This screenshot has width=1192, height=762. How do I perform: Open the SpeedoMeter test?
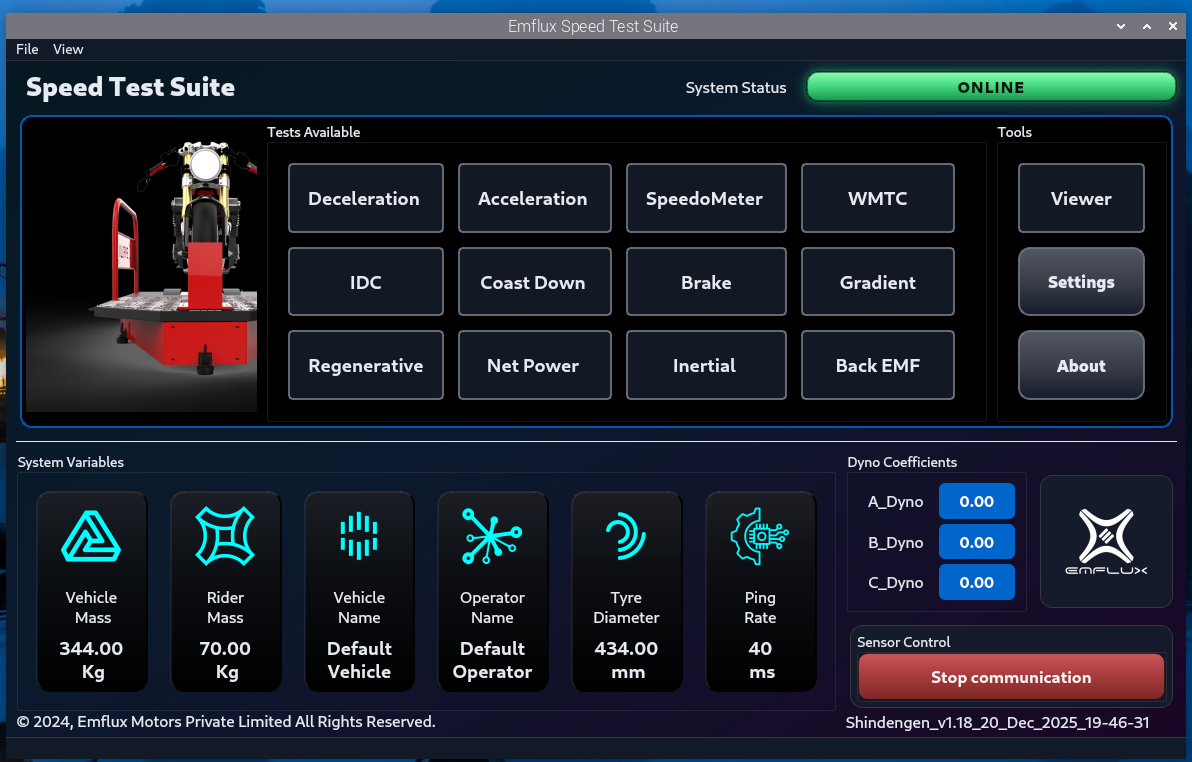point(706,198)
